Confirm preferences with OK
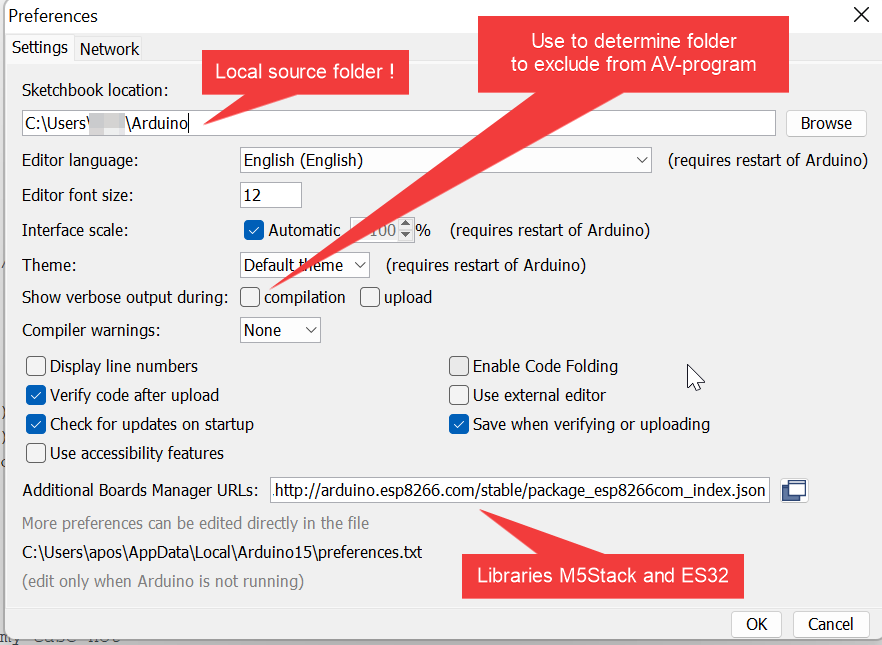 (x=757, y=624)
